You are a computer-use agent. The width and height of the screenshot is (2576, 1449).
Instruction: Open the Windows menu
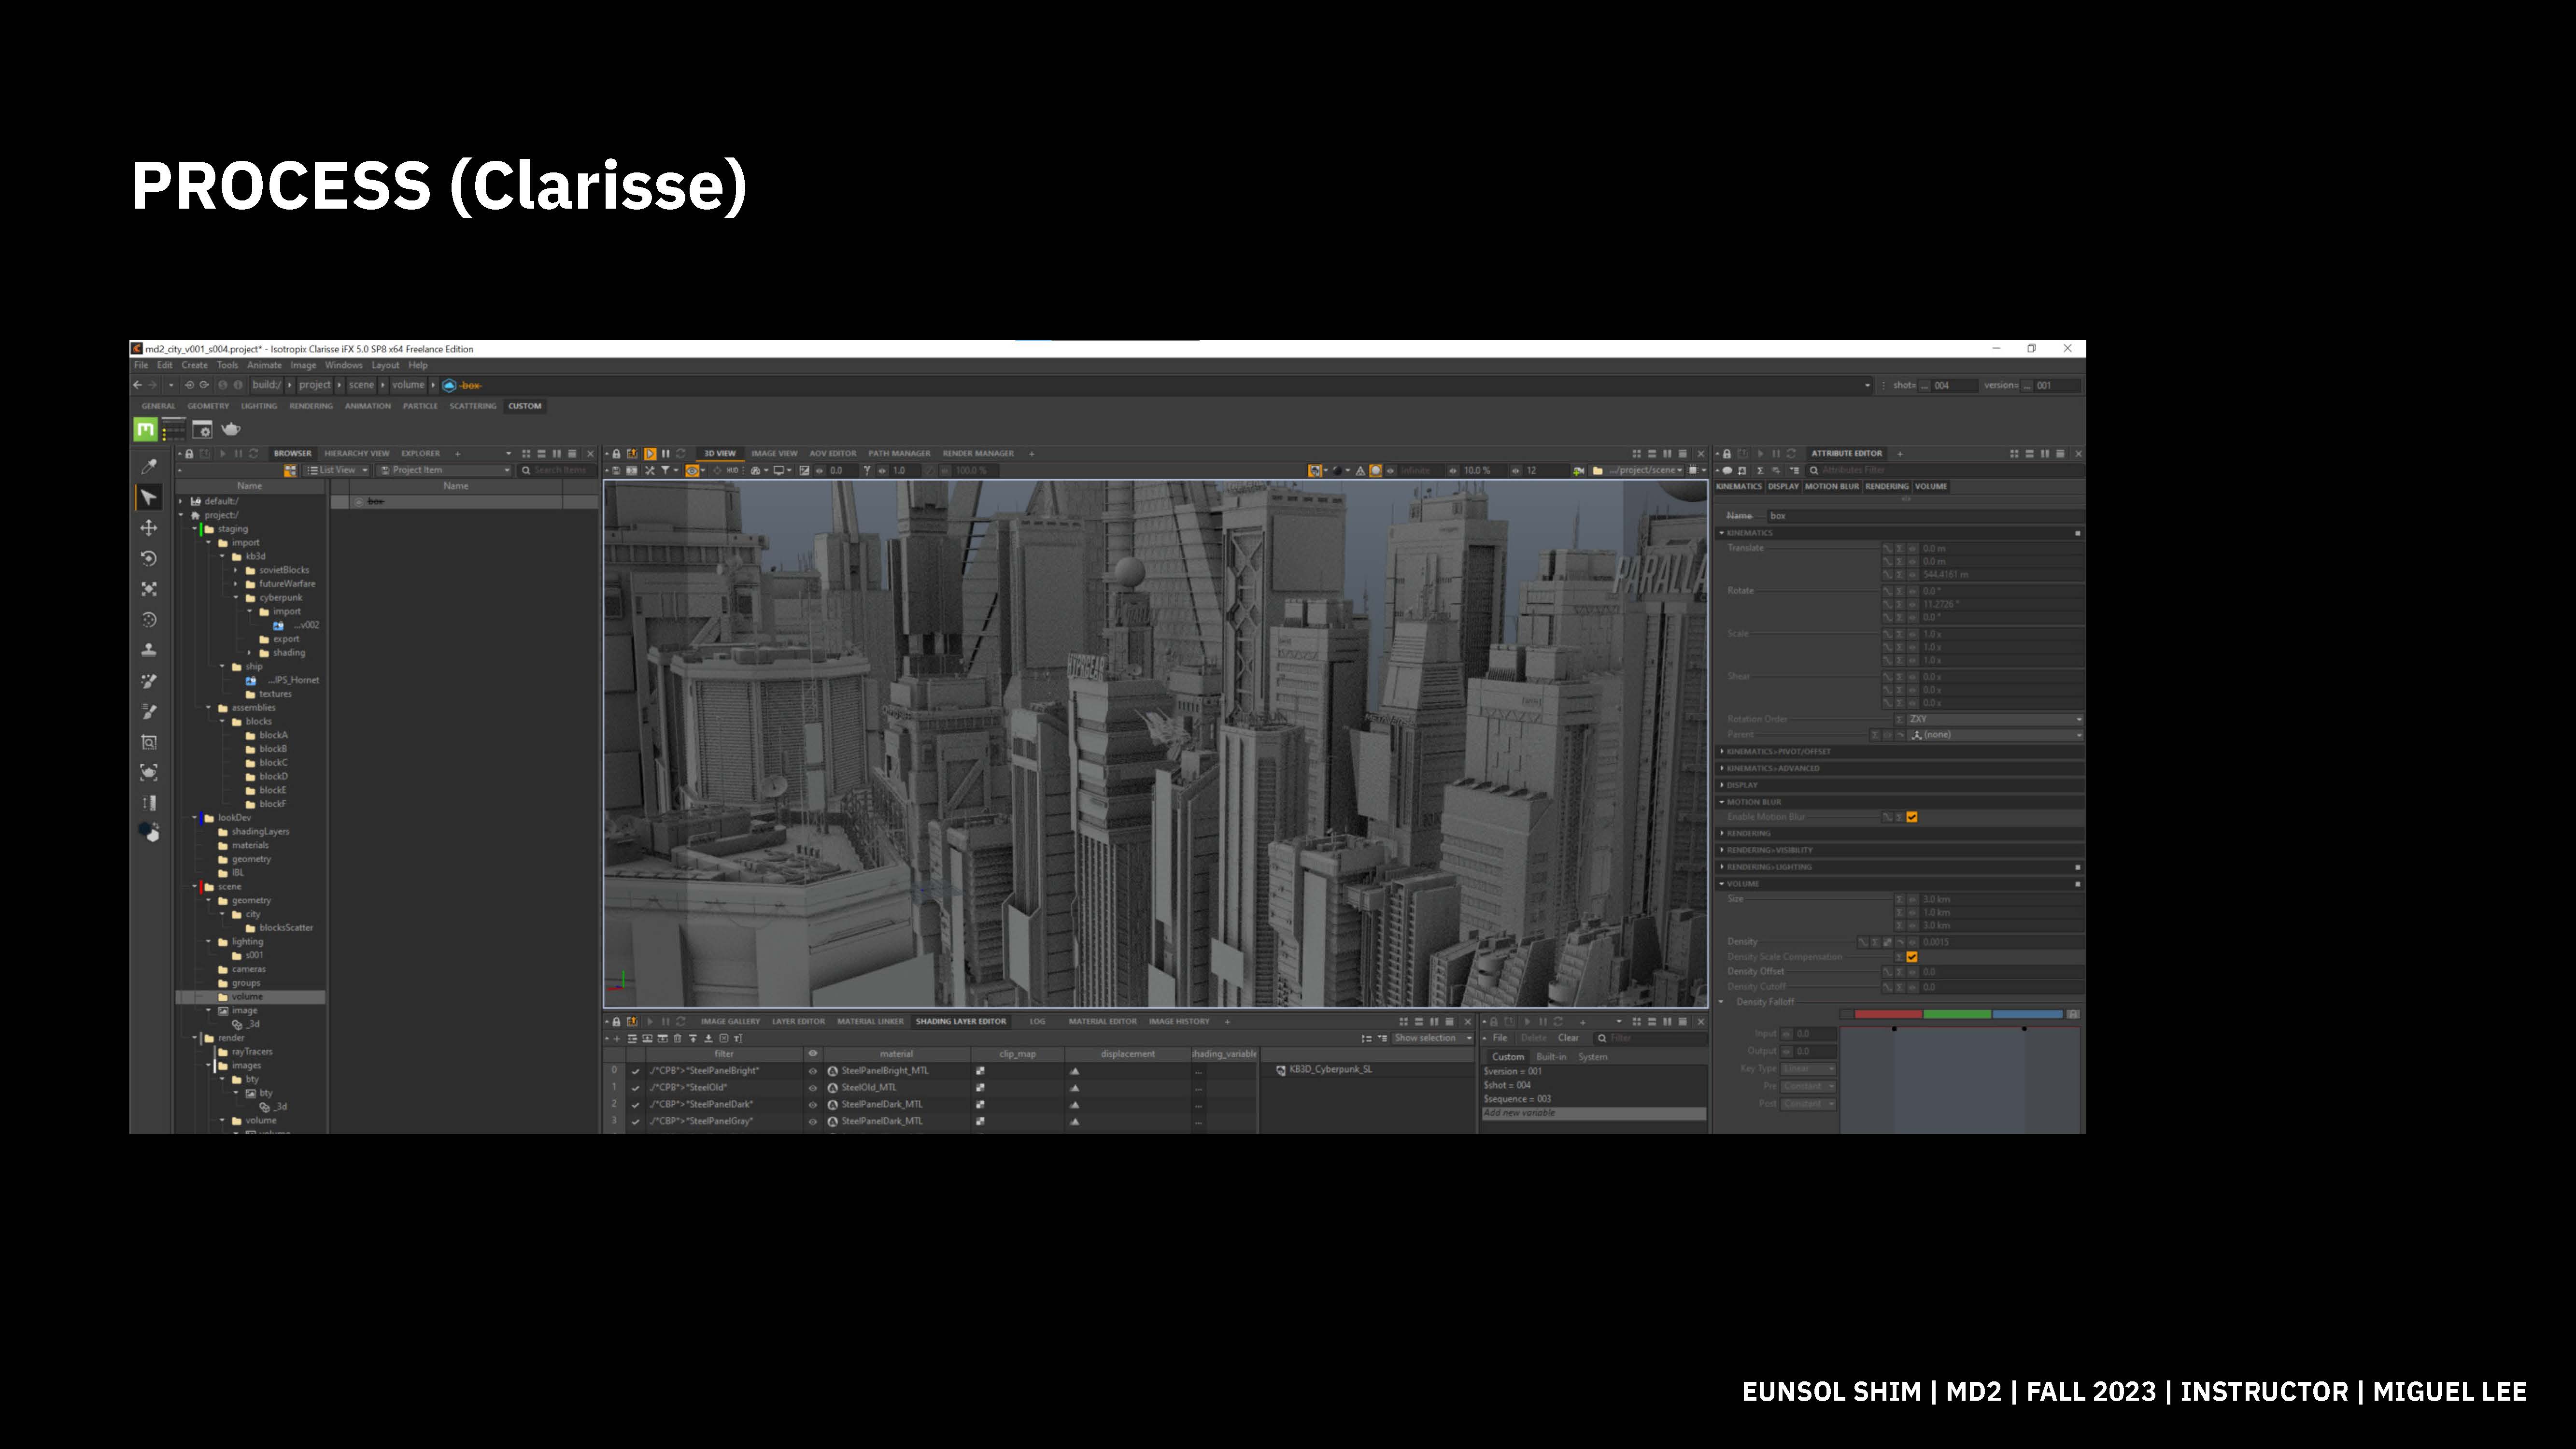coord(343,365)
